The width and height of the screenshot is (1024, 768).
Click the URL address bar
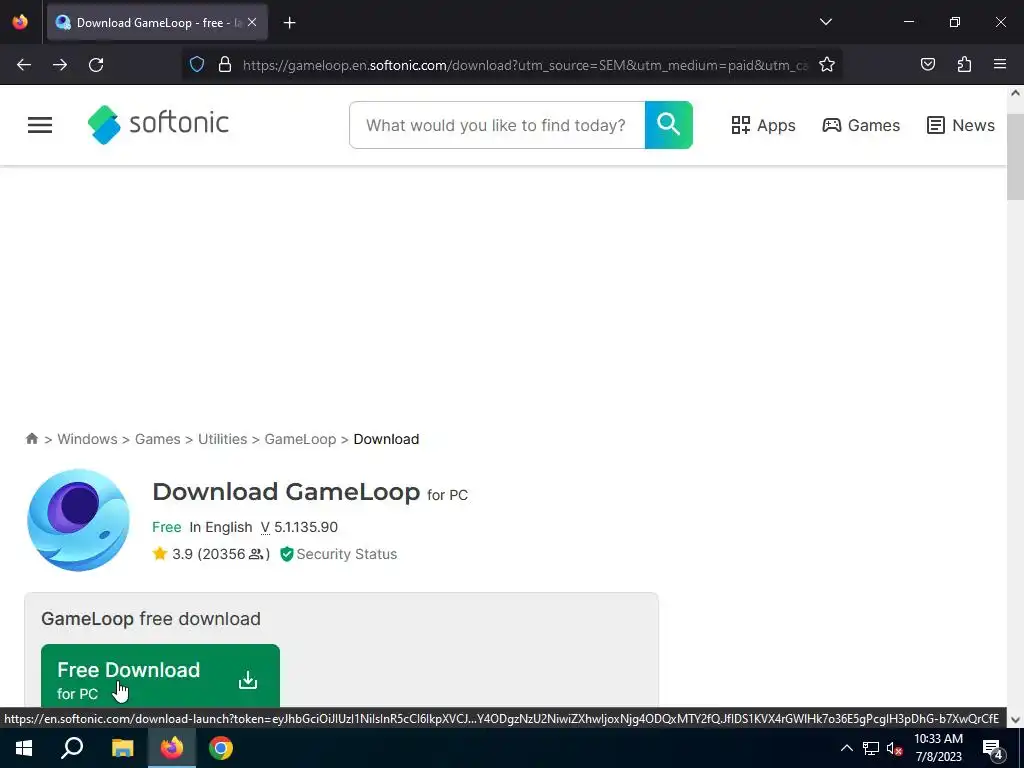pos(526,65)
